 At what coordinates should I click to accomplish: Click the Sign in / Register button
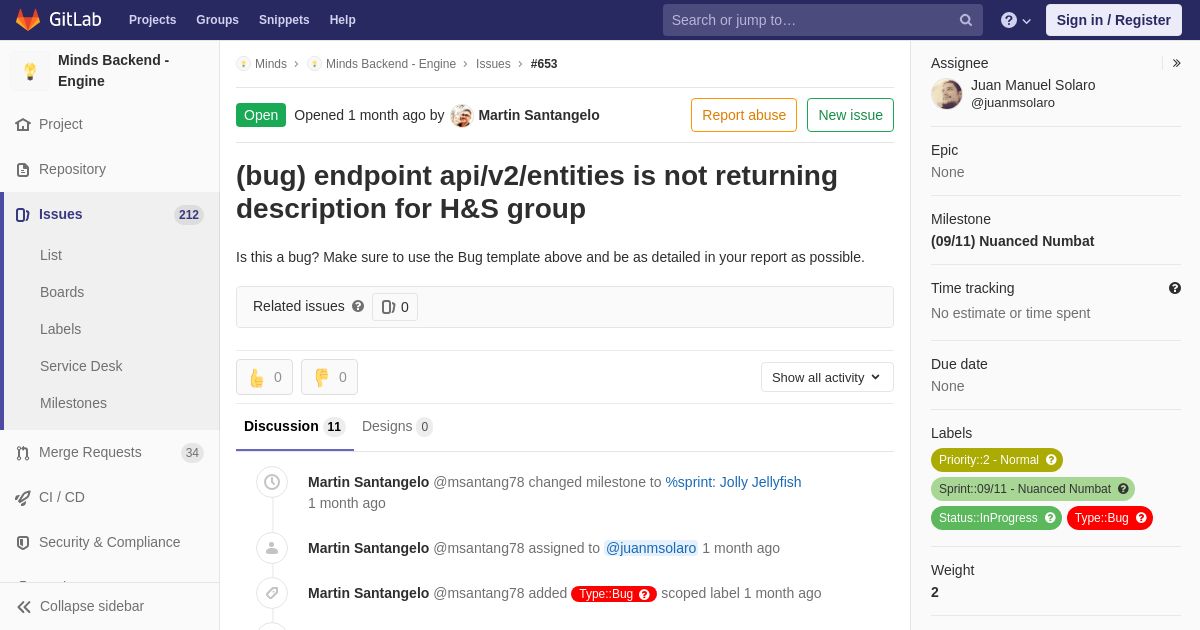tap(1114, 20)
